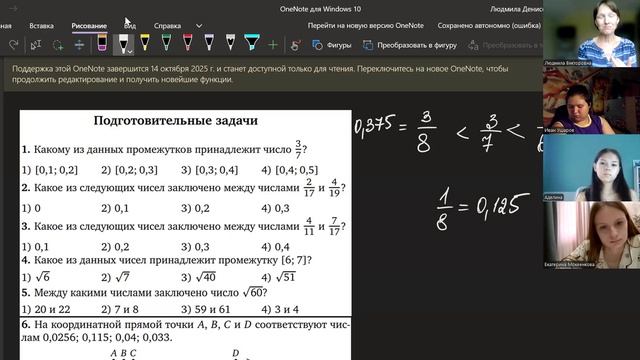Select Екатерина video tile at bottom

click(x=591, y=235)
